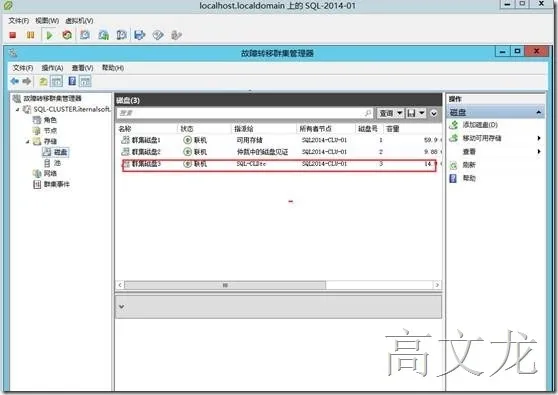Image resolution: width=558 pixels, height=395 pixels.
Task: Open the save query dropdown arrow
Action: point(422,113)
